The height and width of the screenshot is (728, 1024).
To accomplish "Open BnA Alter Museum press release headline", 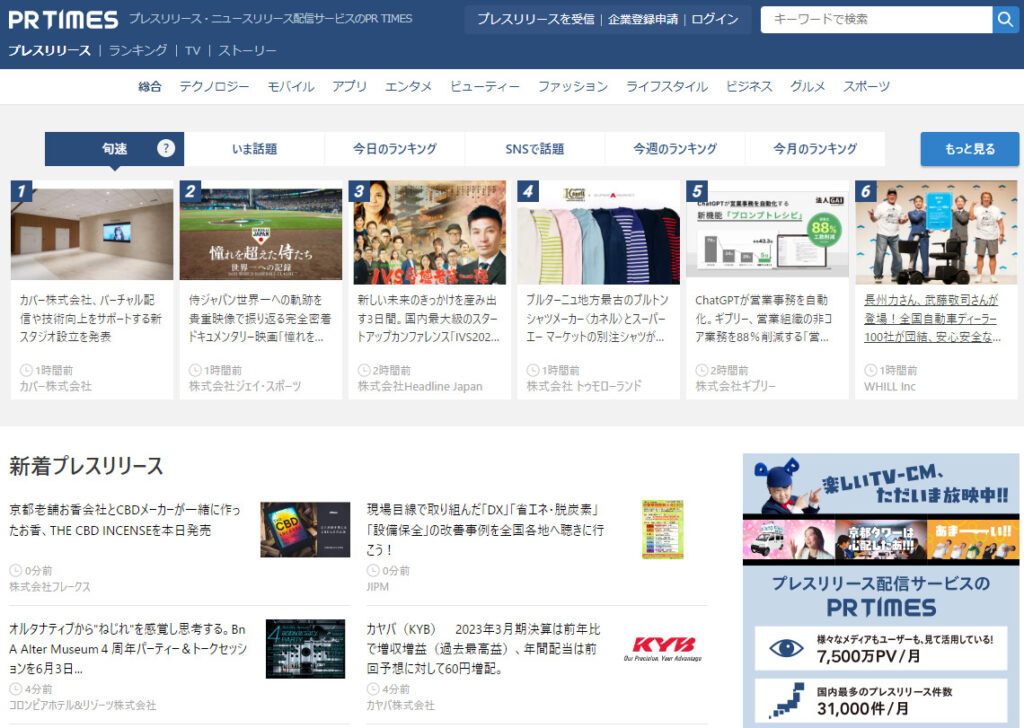I will pos(128,648).
